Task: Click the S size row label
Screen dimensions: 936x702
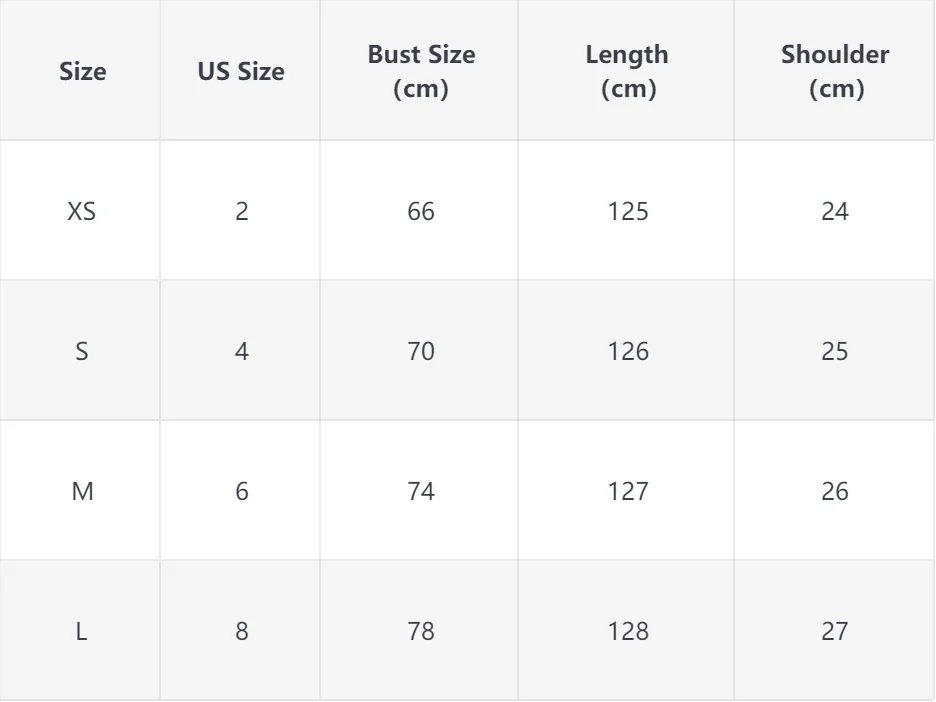Action: (82, 351)
